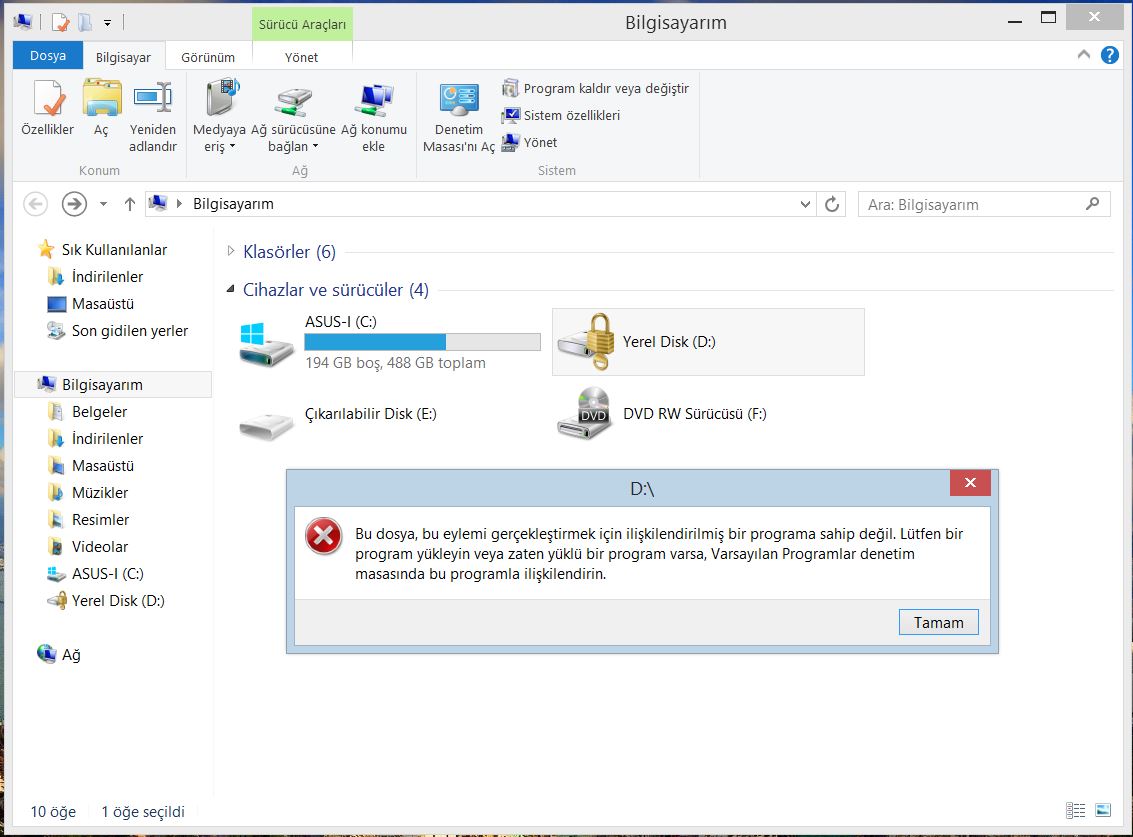The height and width of the screenshot is (837, 1133).
Task: Click the search magnifier icon
Action: click(x=1093, y=204)
